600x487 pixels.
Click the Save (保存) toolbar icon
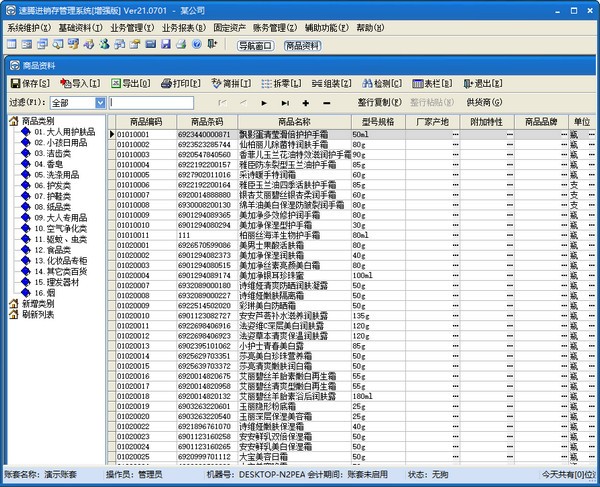[27, 84]
